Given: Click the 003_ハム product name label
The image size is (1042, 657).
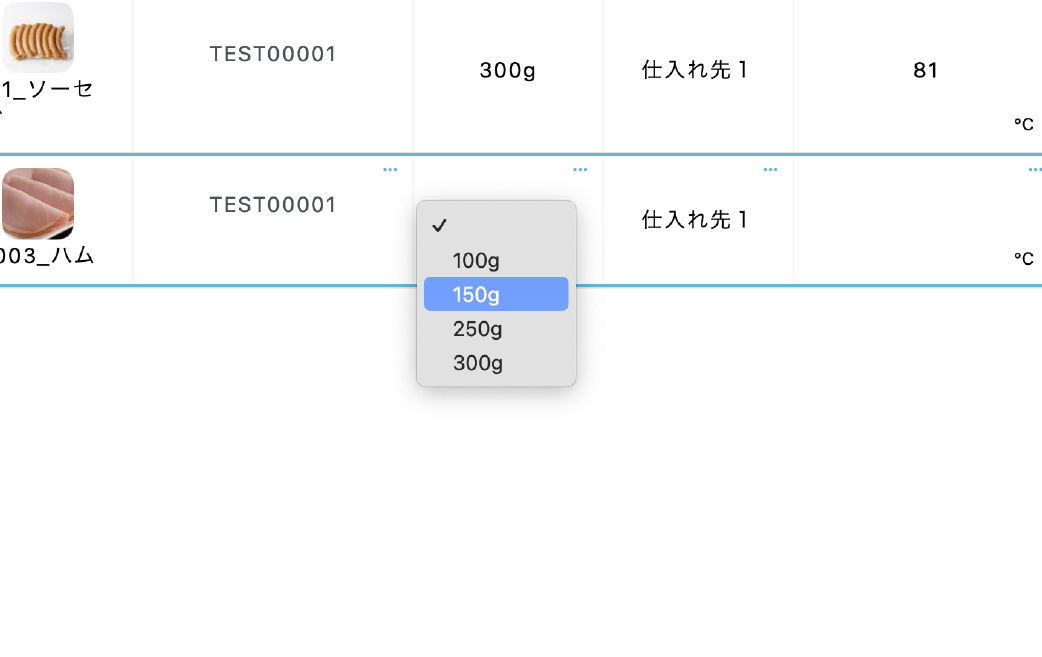Looking at the screenshot, I should pos(48,255).
